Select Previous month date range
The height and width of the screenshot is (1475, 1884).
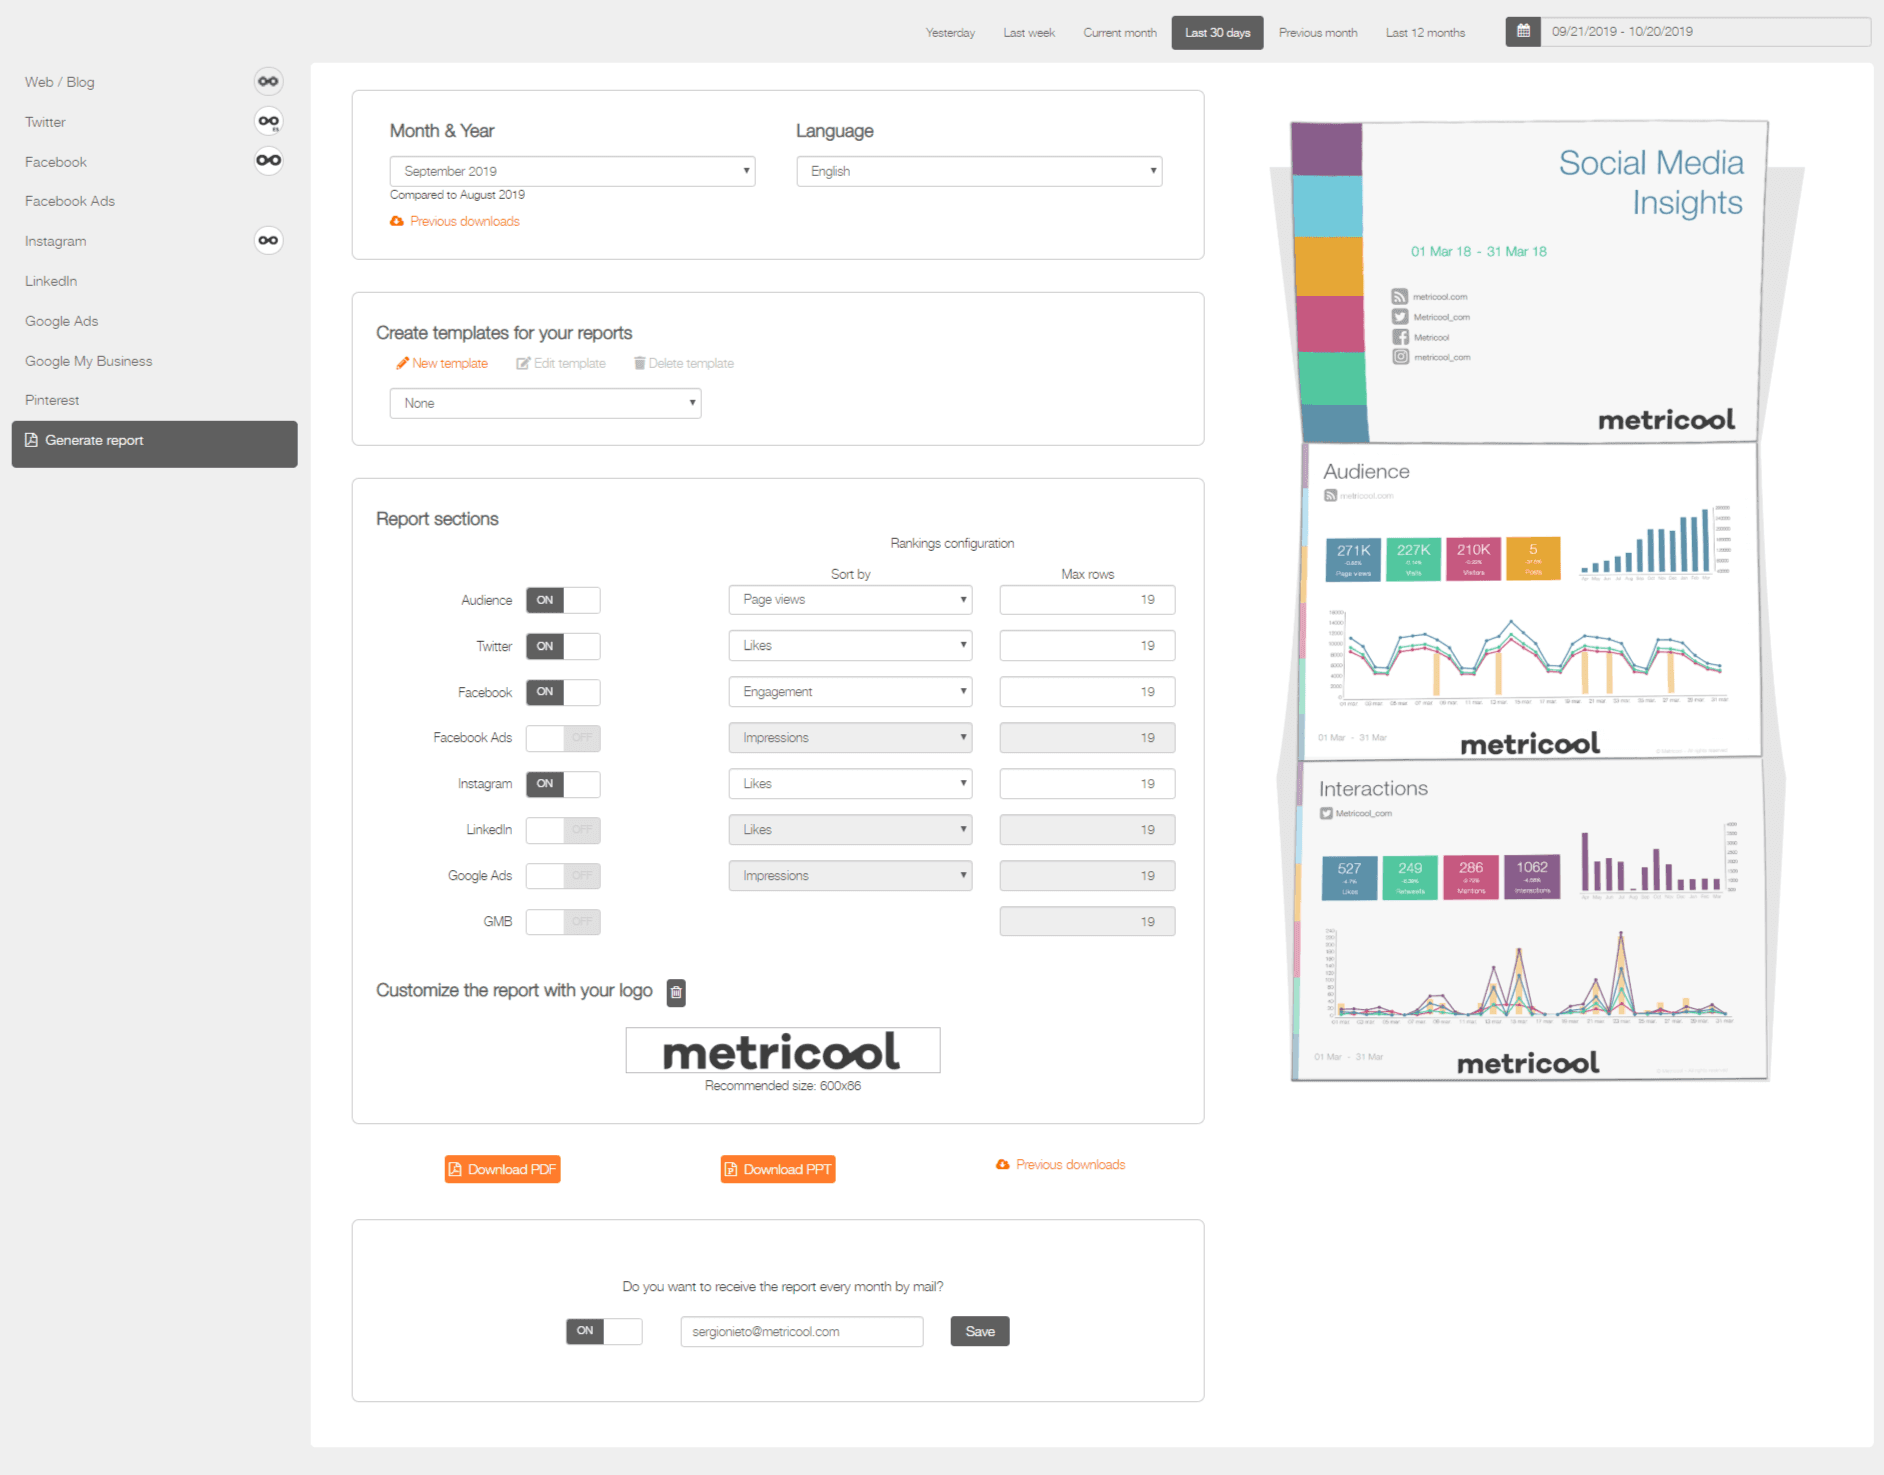pos(1318,33)
